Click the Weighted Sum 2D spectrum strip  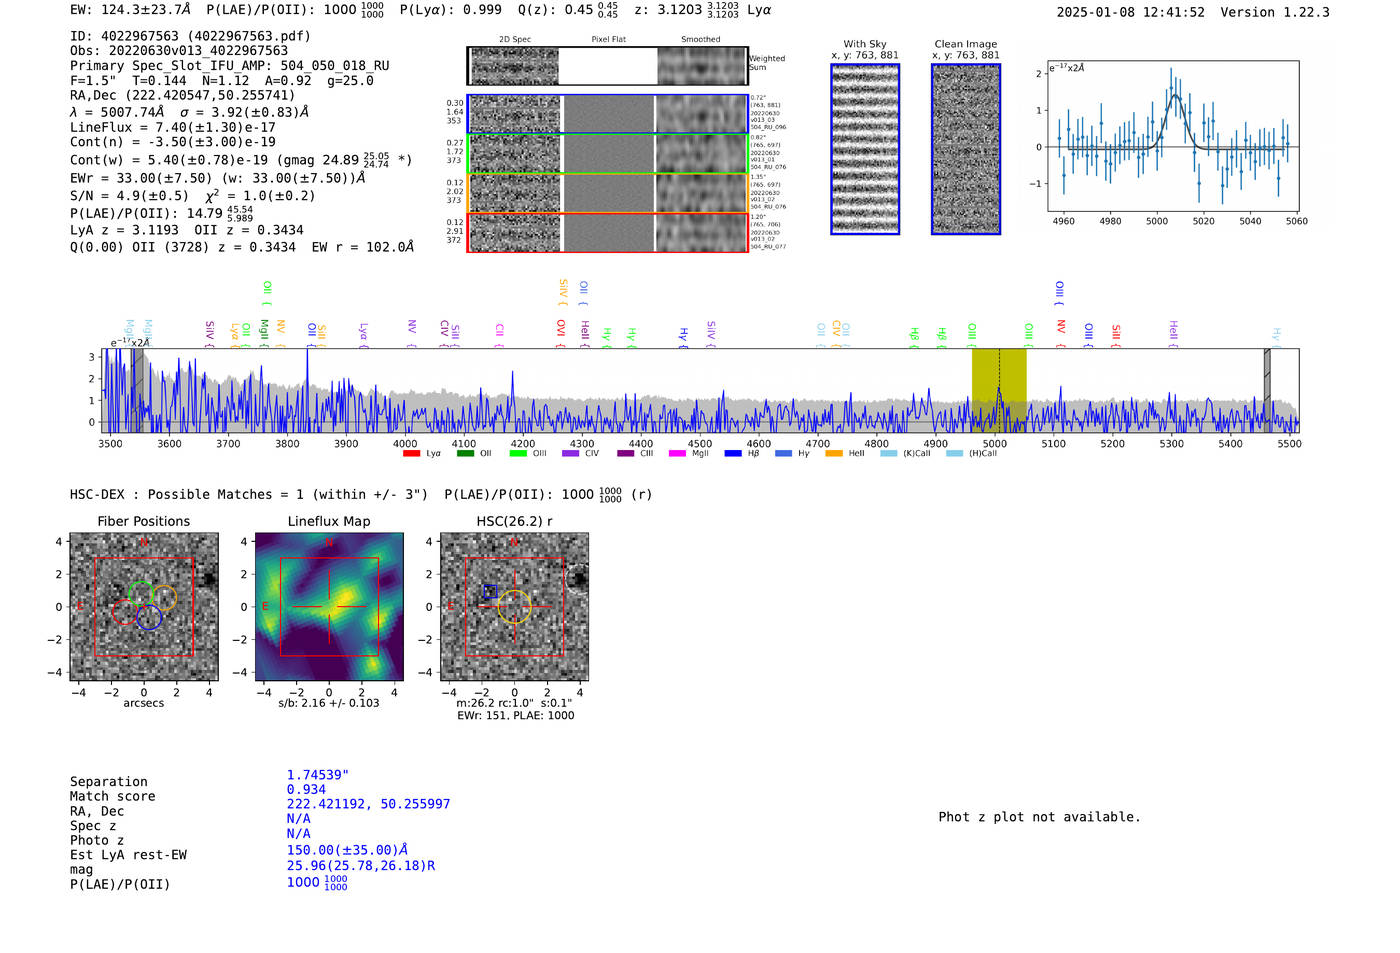point(608,66)
